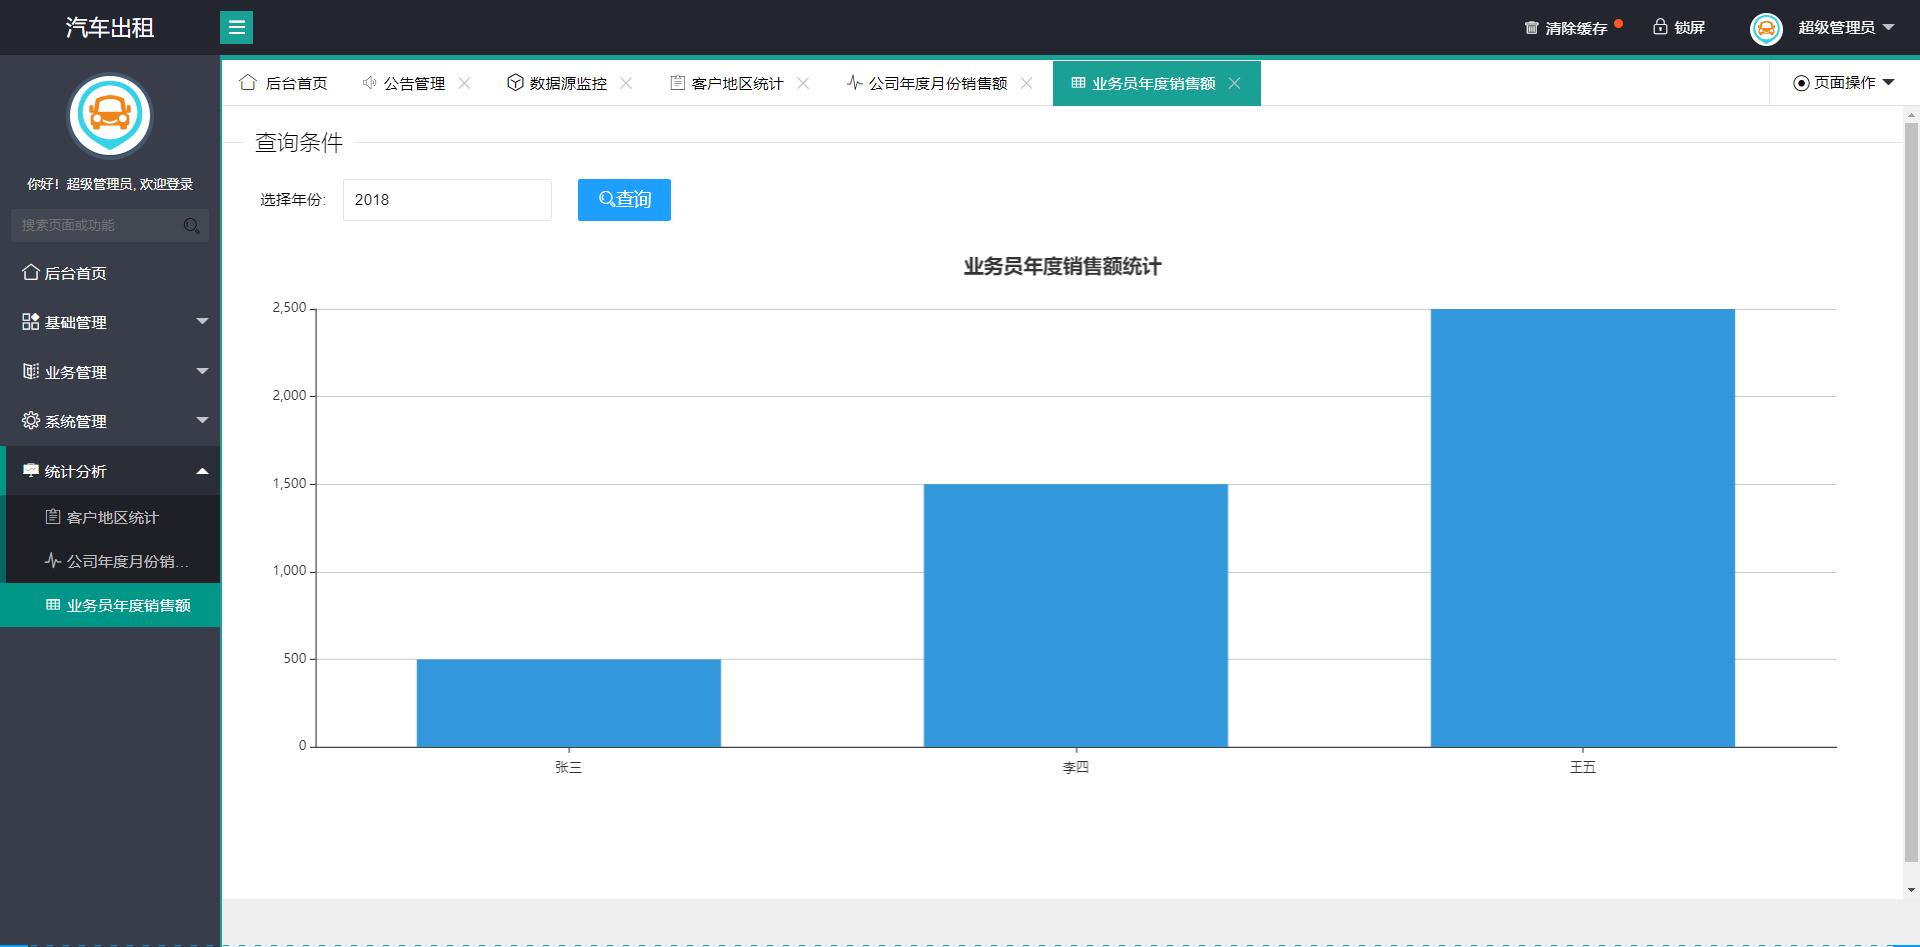Image resolution: width=1920 pixels, height=947 pixels.
Task: Toggle the sidebar with the hamburger icon
Action: pos(236,27)
